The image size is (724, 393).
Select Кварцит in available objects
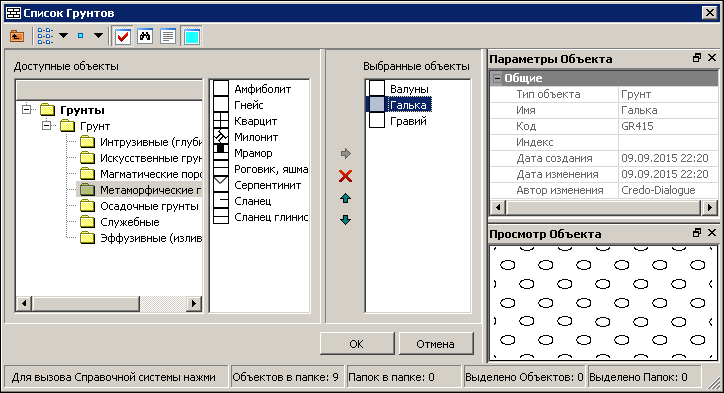[x=255, y=121]
